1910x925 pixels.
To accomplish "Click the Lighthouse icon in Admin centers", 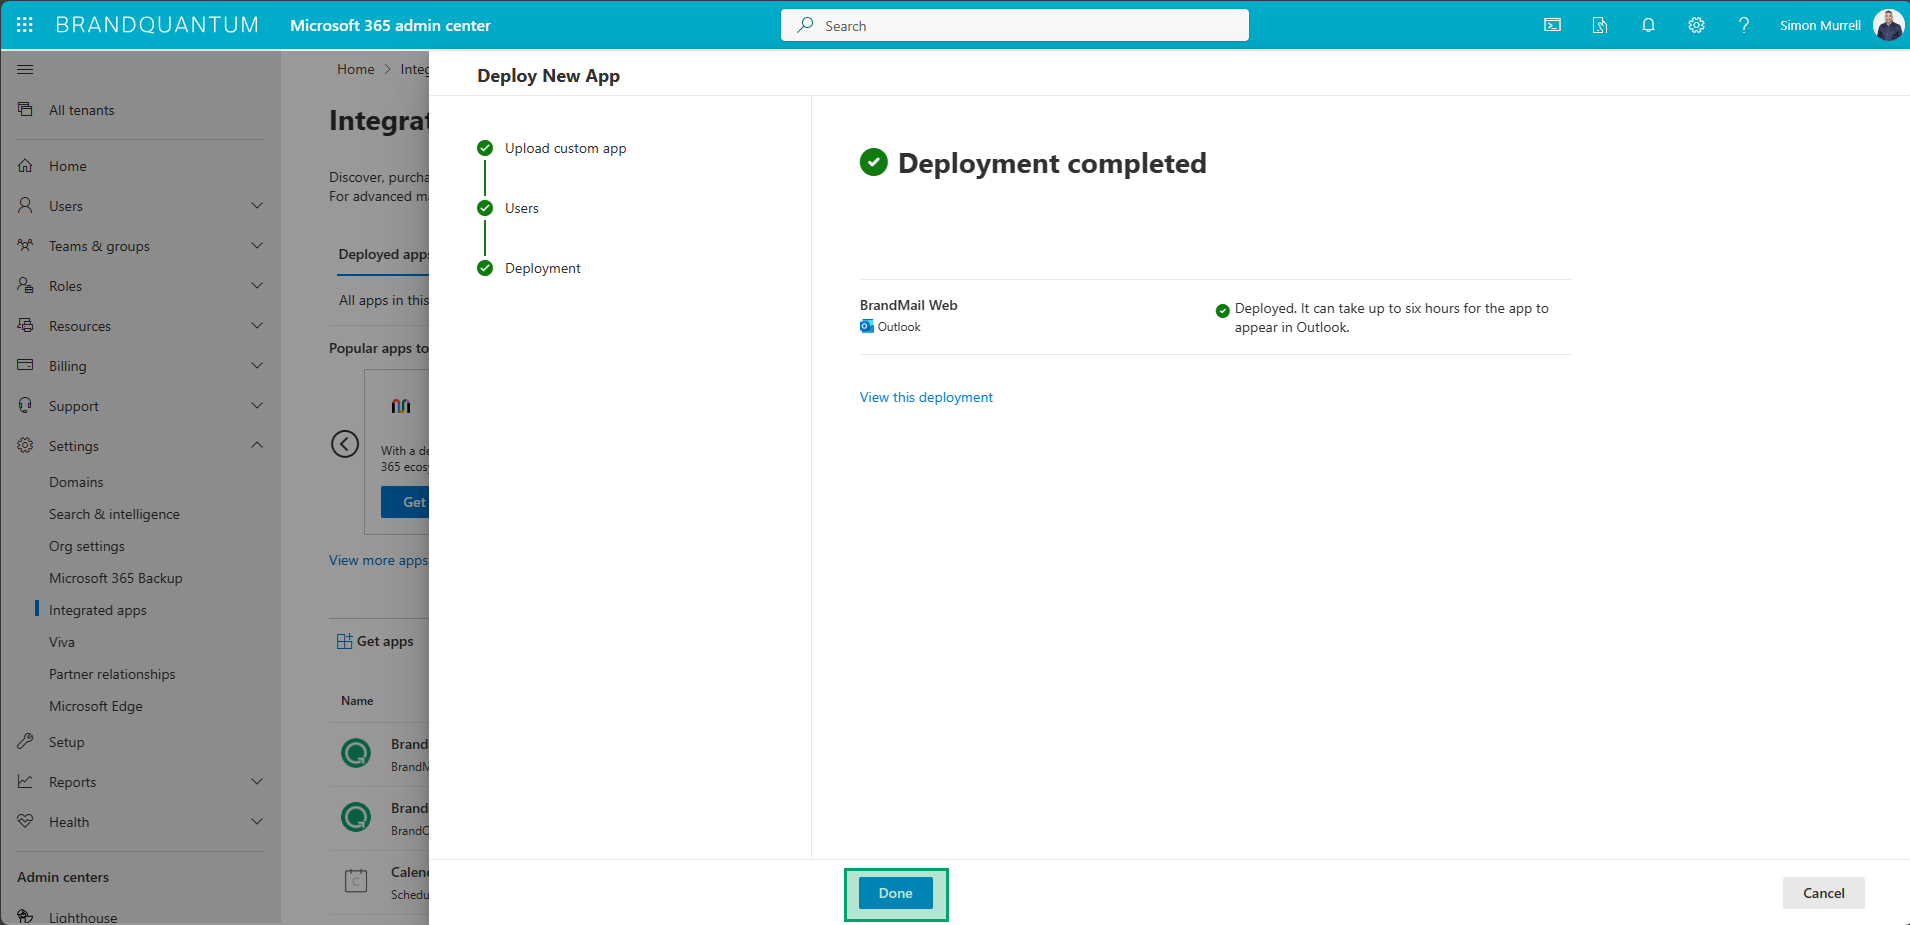I will coord(25,916).
